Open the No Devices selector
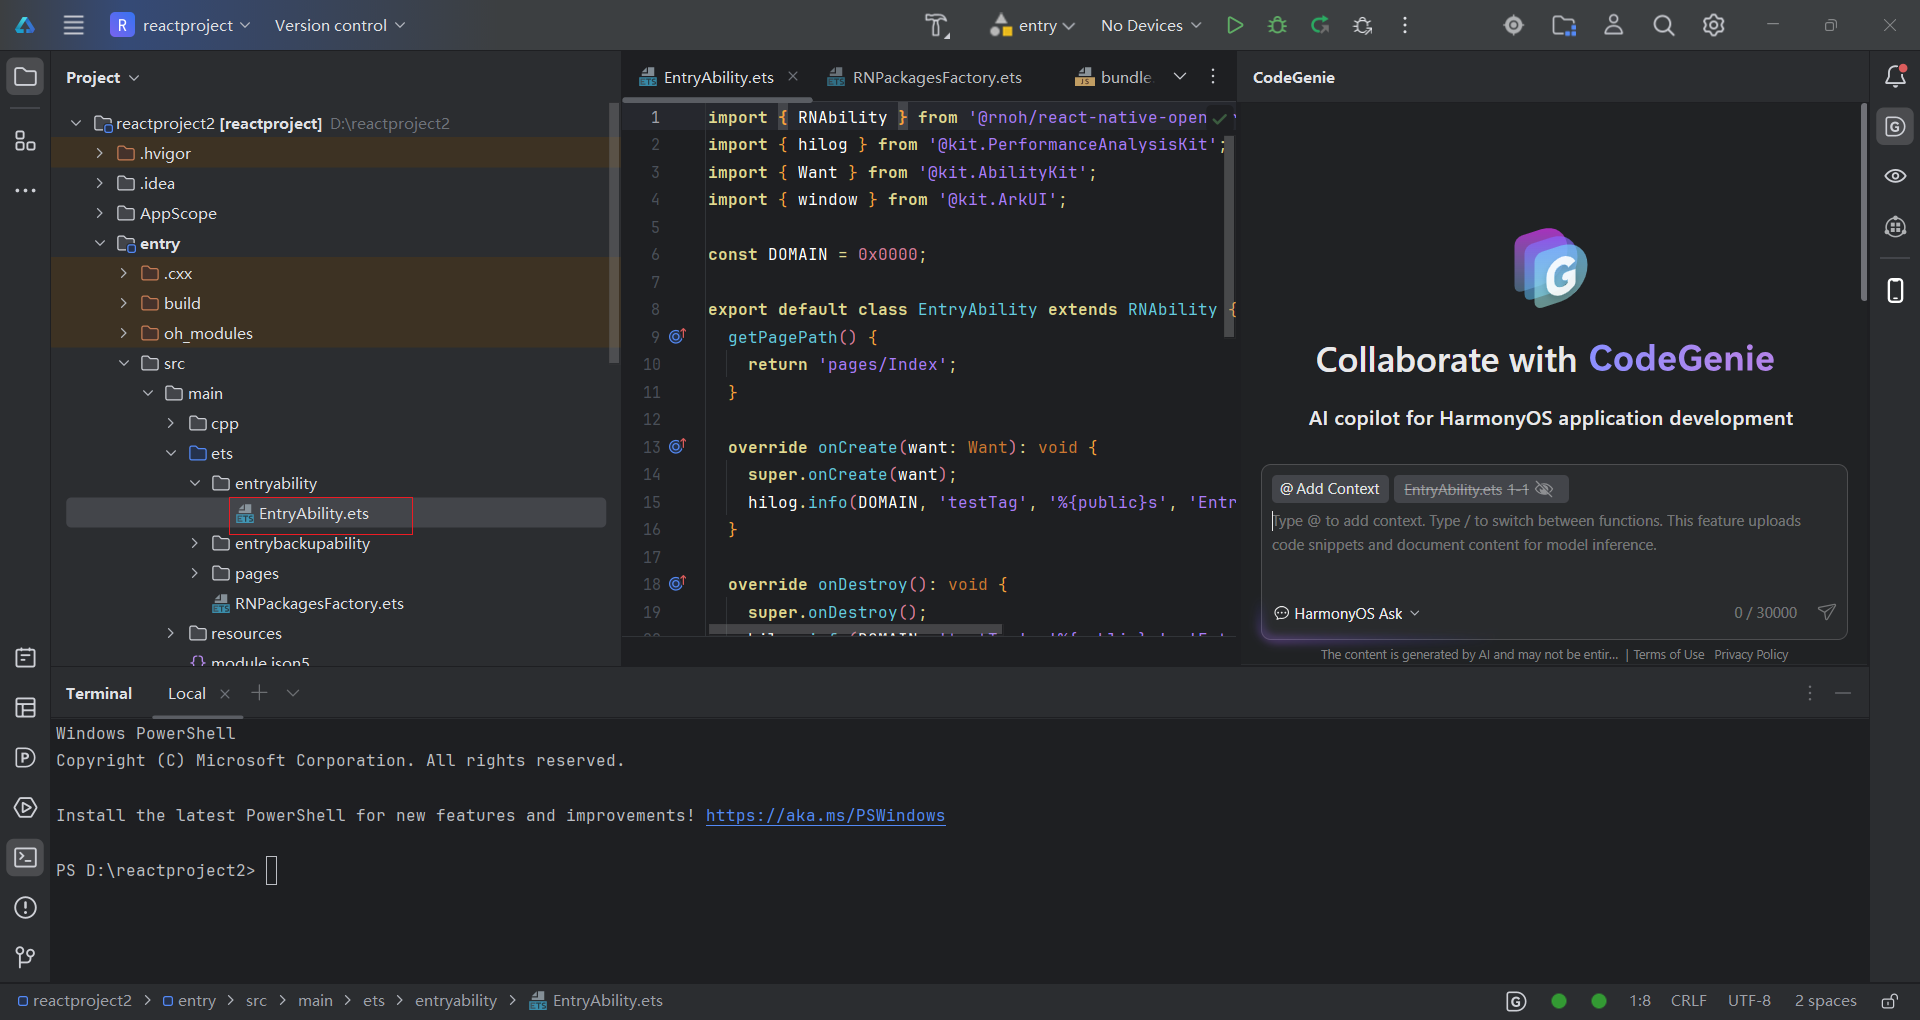 coord(1150,25)
